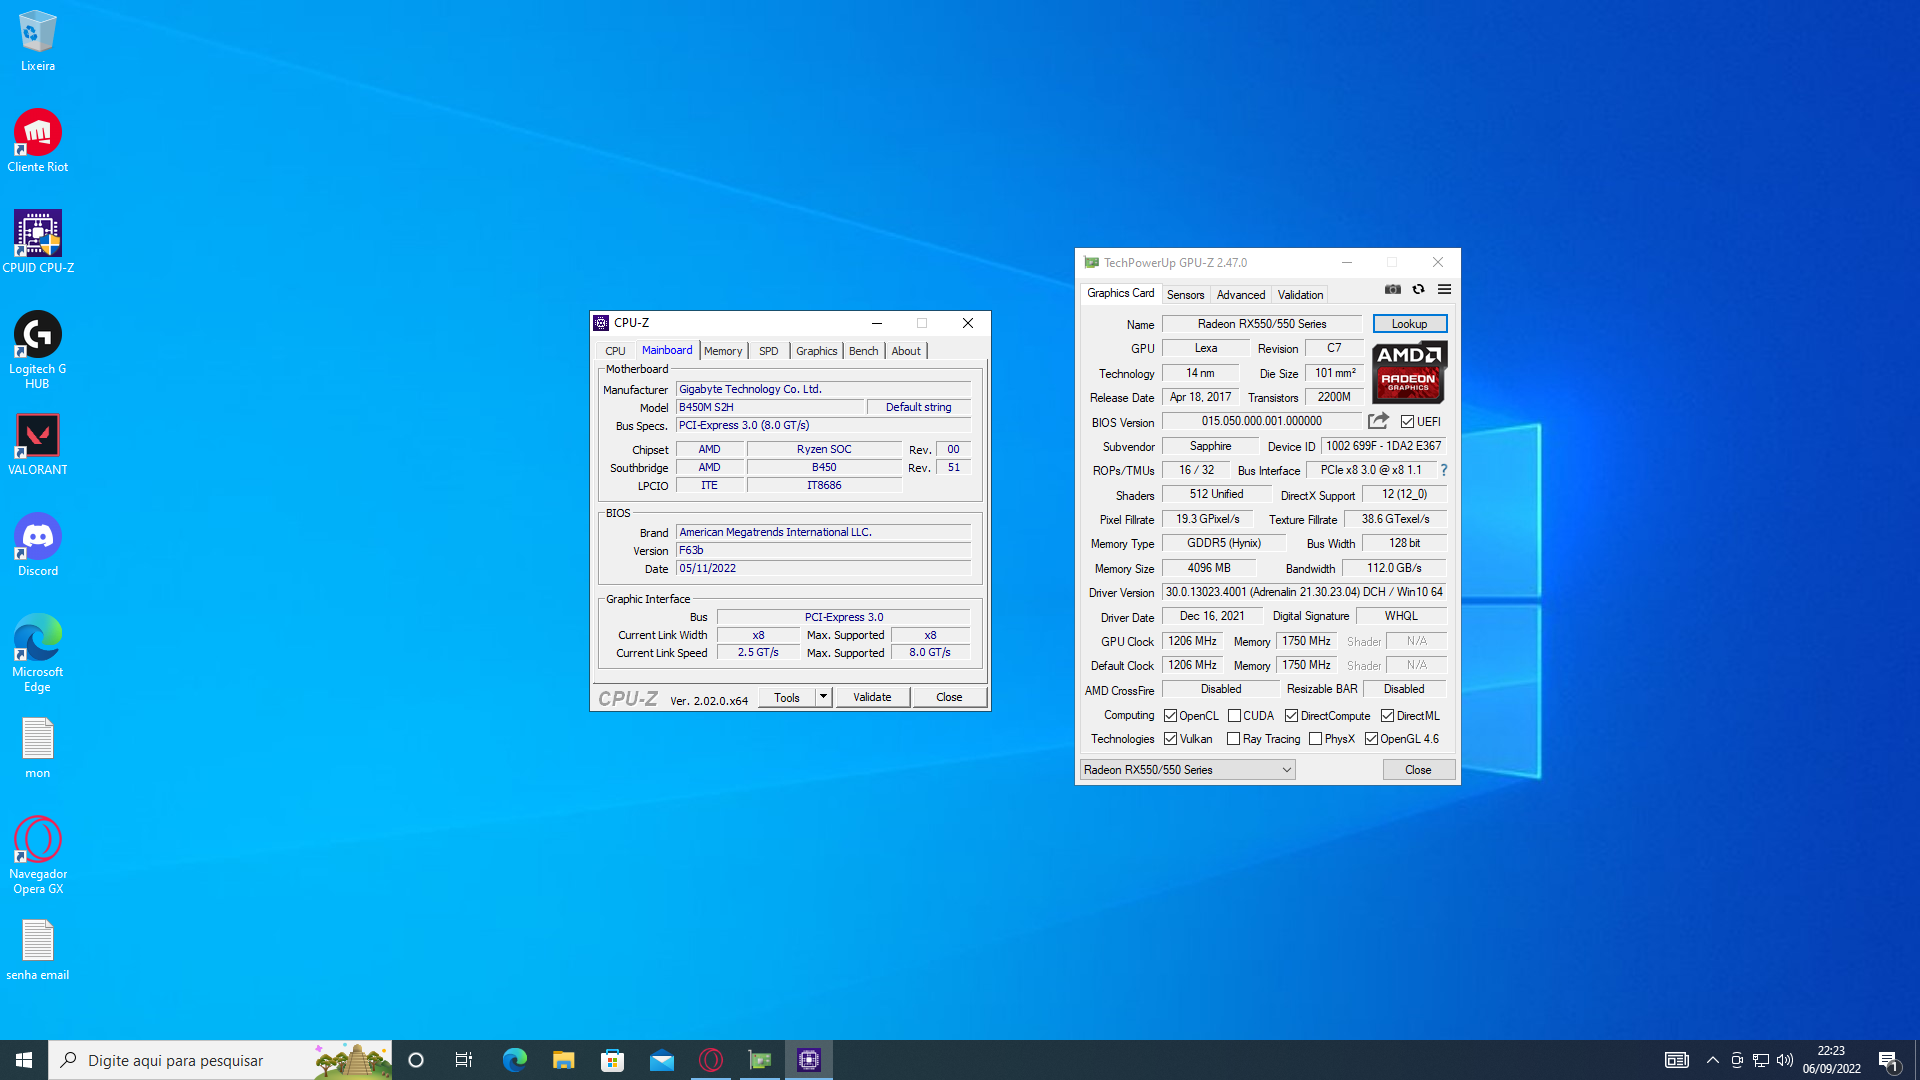Open the CPU-Z Tools dropdown arrow
1920x1080 pixels.
point(823,697)
